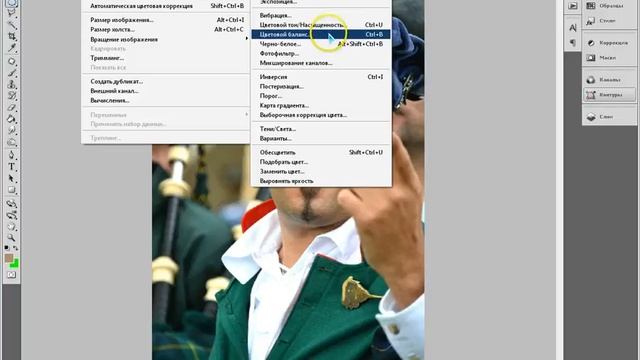Select the Crop tool
This screenshot has width=640, height=360.
pos(11,36)
